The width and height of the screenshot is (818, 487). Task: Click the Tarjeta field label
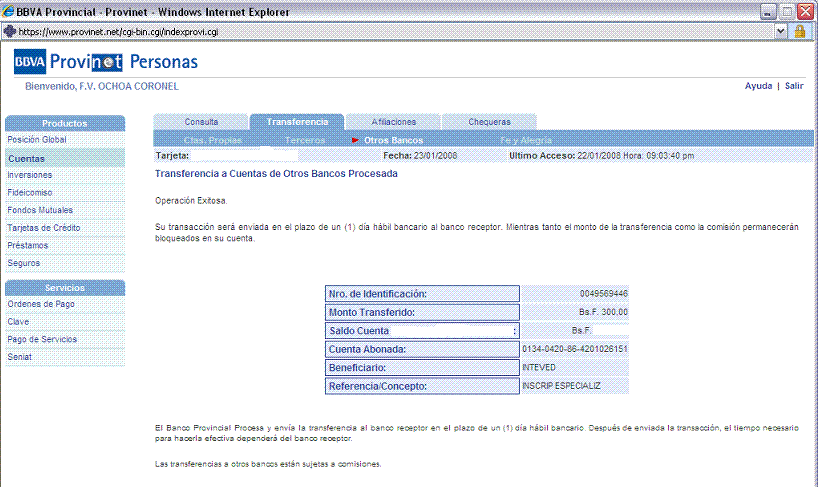pyautogui.click(x=172, y=155)
